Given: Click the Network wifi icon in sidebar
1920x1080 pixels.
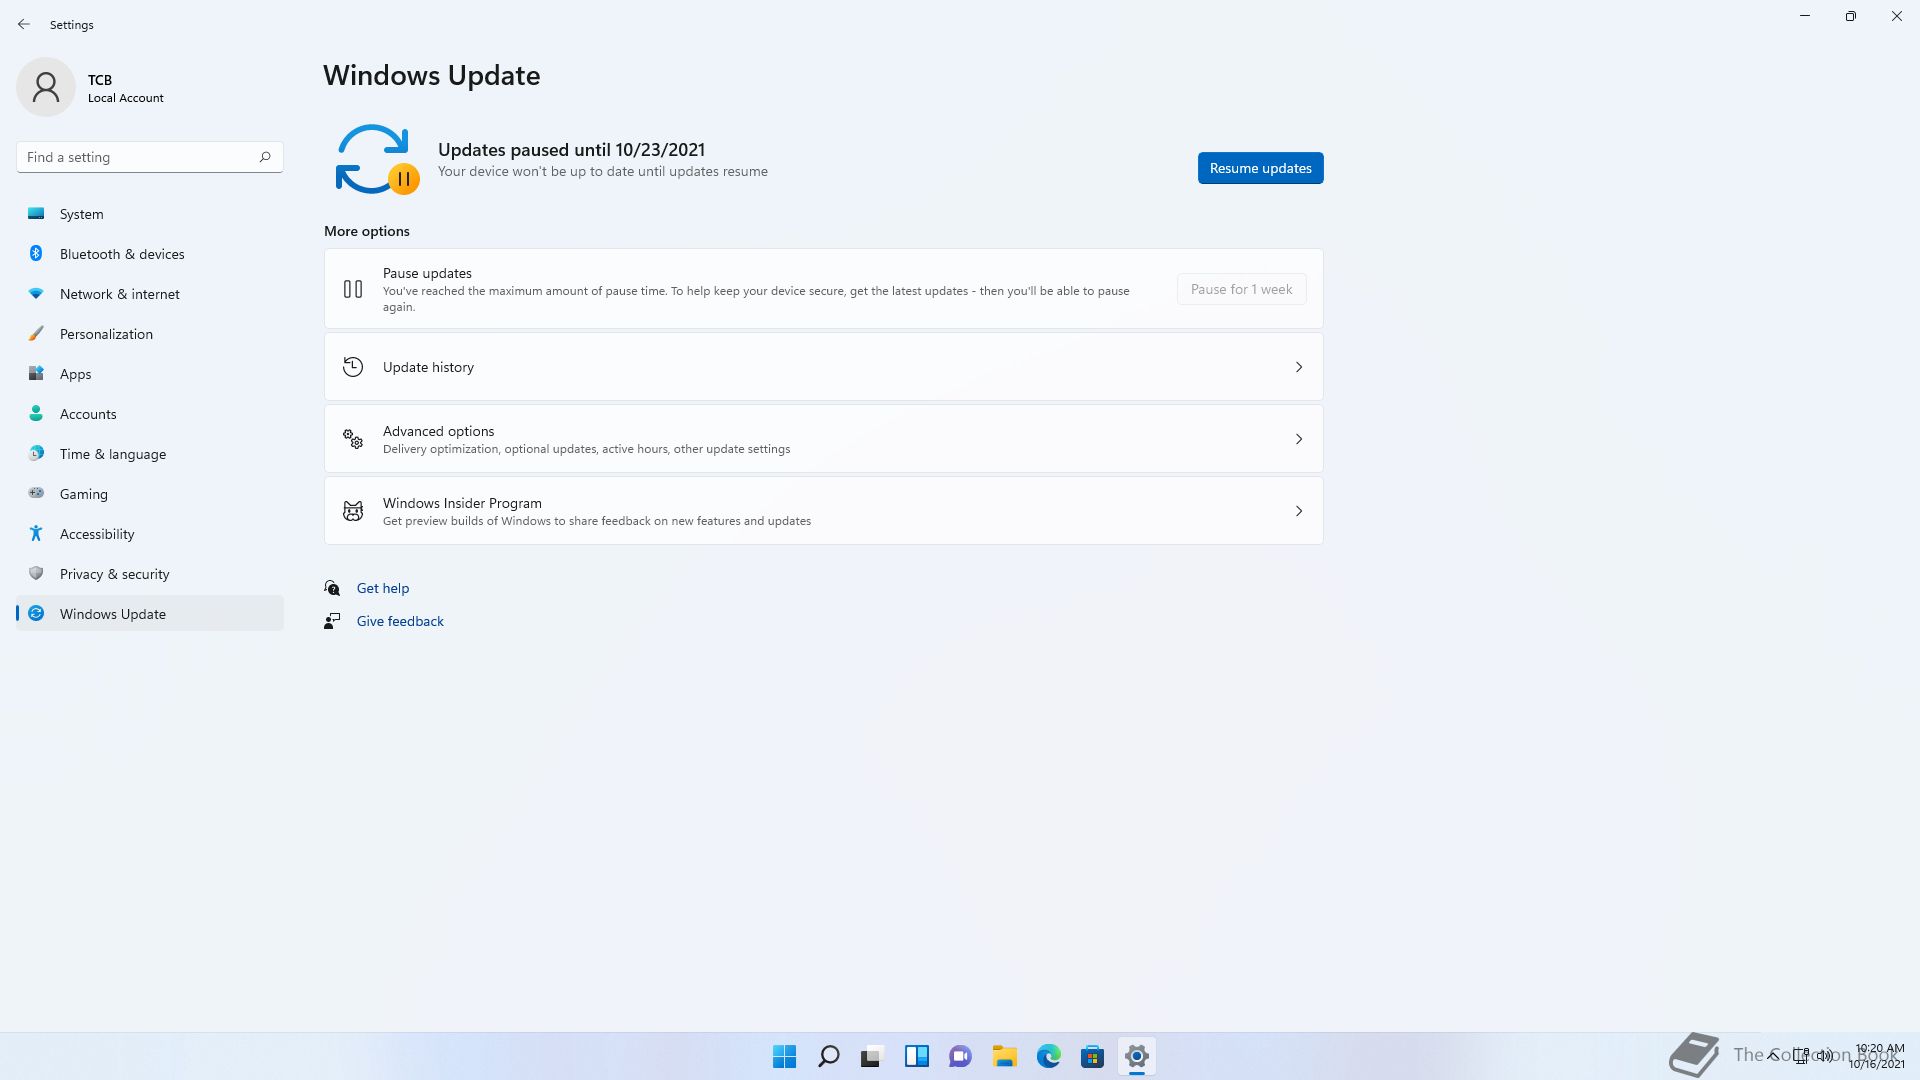Looking at the screenshot, I should (36, 293).
